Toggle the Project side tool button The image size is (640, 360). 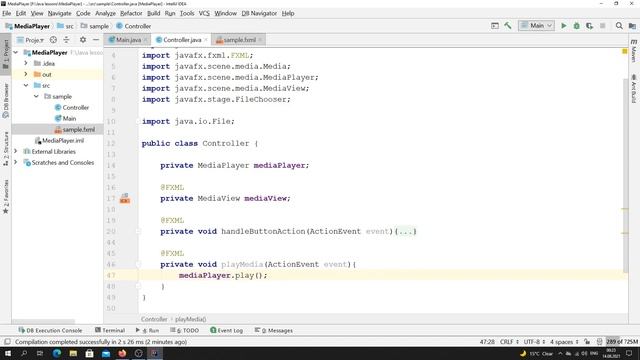(6, 54)
